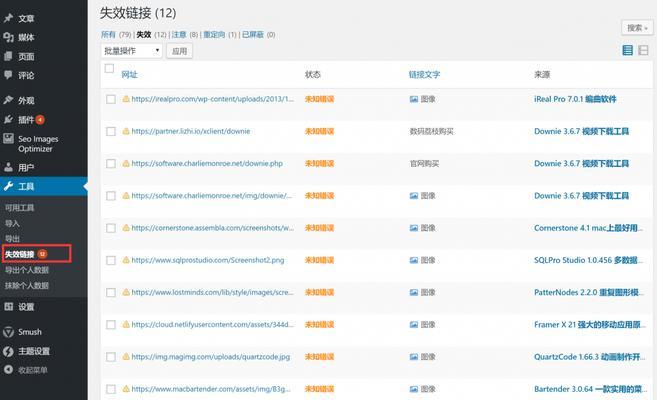The height and width of the screenshot is (400, 657).
Task: Open source post Bartender 3.0.64
Action: (590, 389)
